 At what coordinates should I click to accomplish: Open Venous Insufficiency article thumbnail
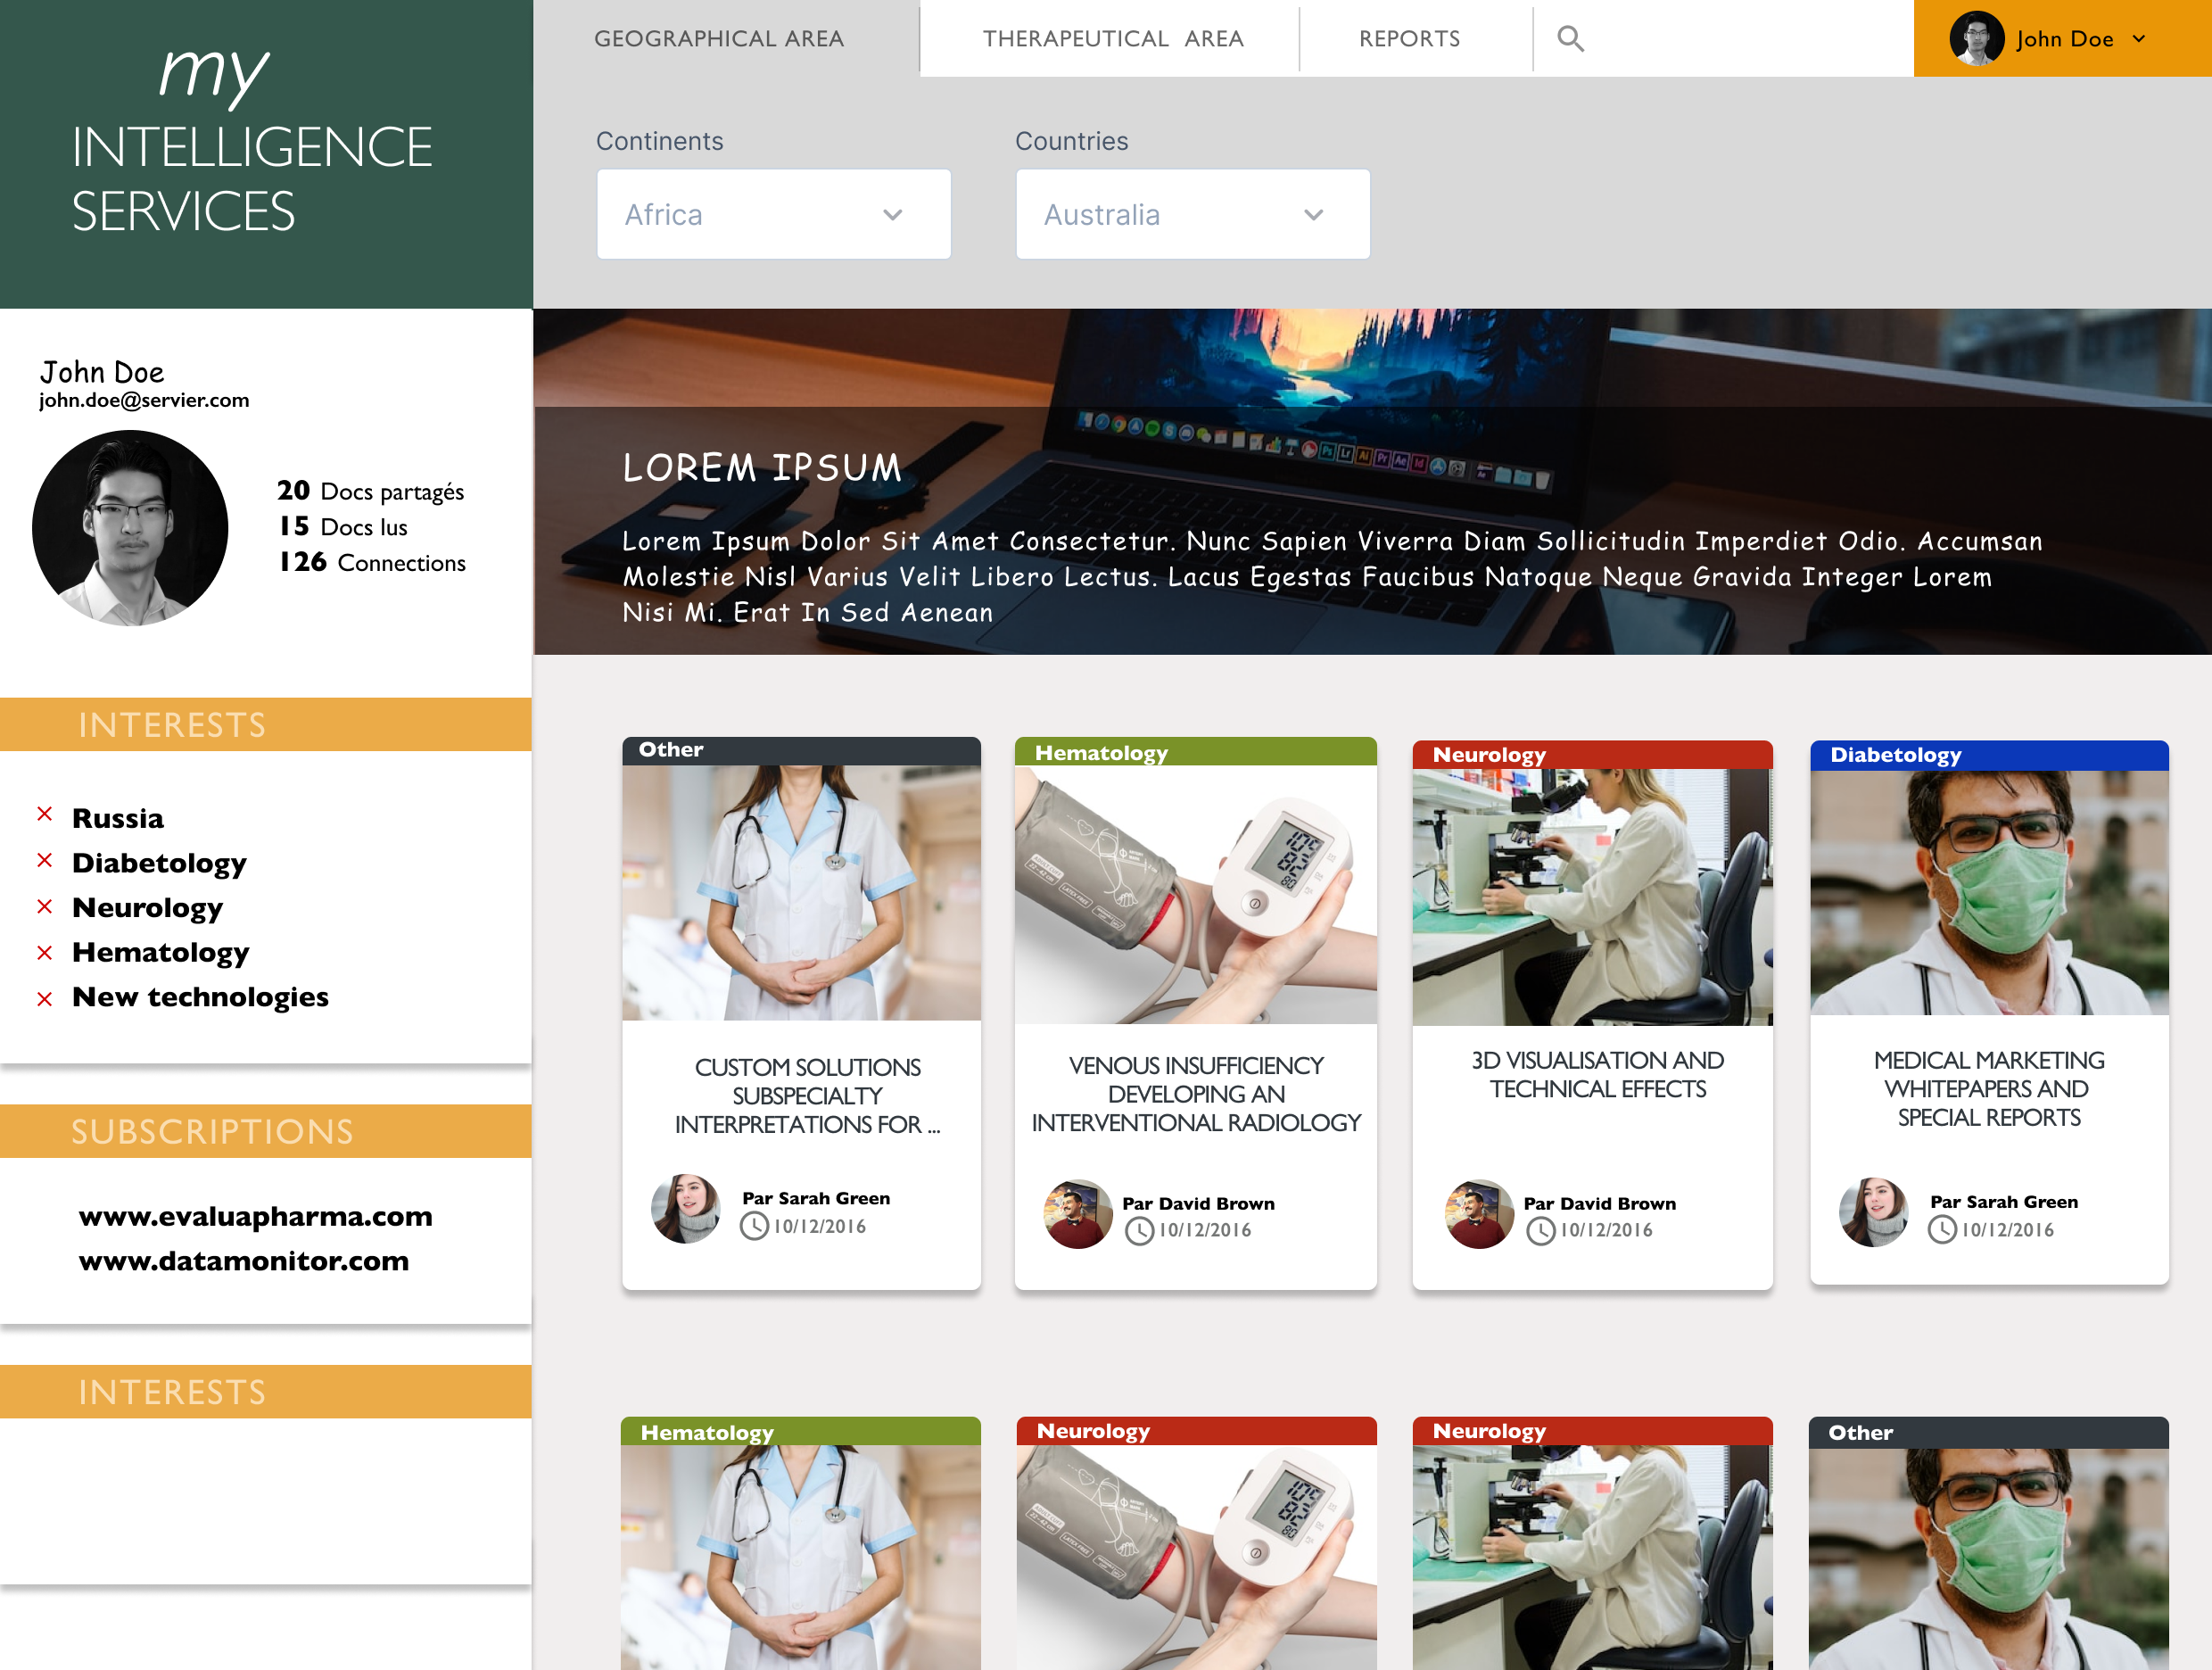tap(1195, 894)
